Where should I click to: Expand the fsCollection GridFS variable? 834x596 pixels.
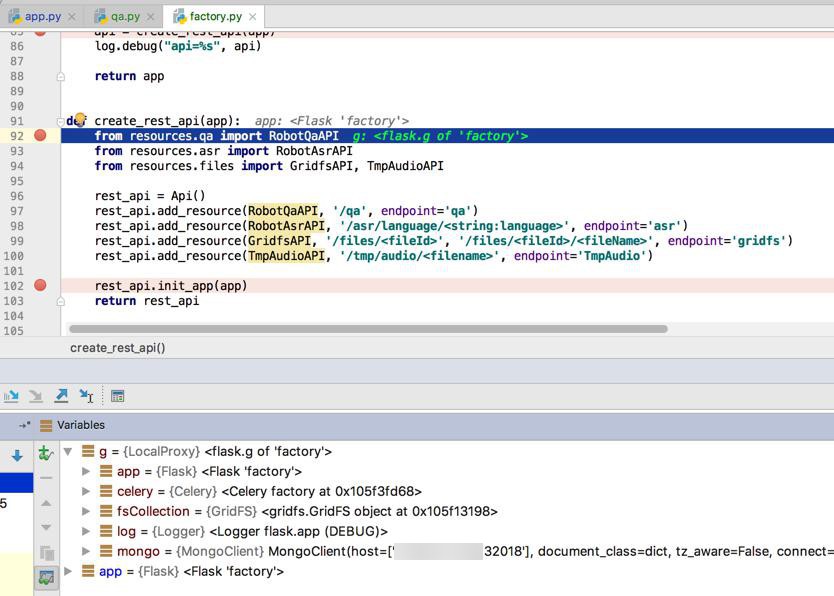tap(86, 512)
